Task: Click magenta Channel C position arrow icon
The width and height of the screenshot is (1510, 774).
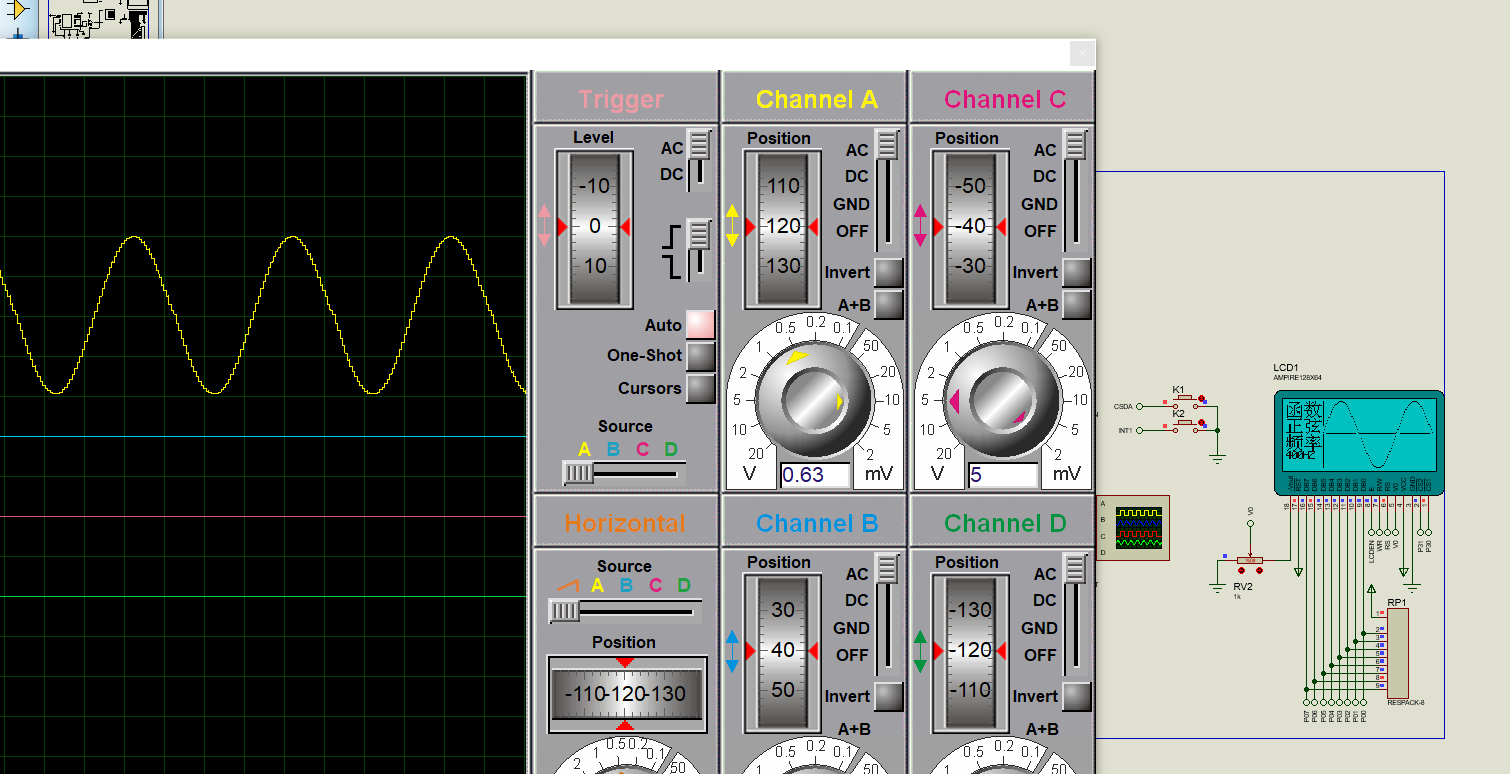Action: (920, 226)
